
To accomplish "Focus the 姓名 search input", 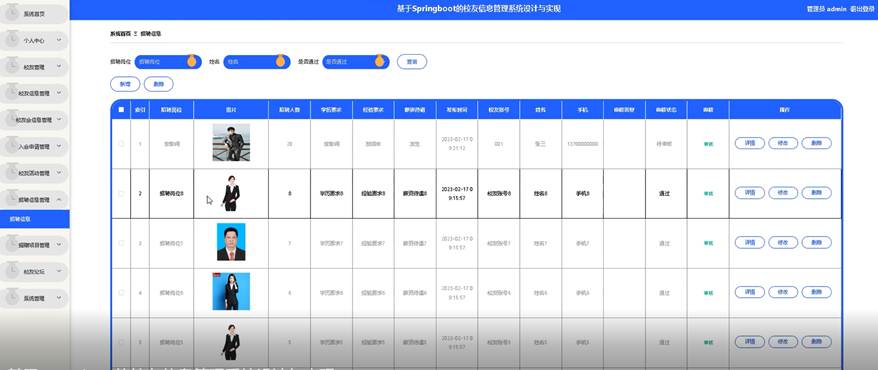I will point(256,62).
